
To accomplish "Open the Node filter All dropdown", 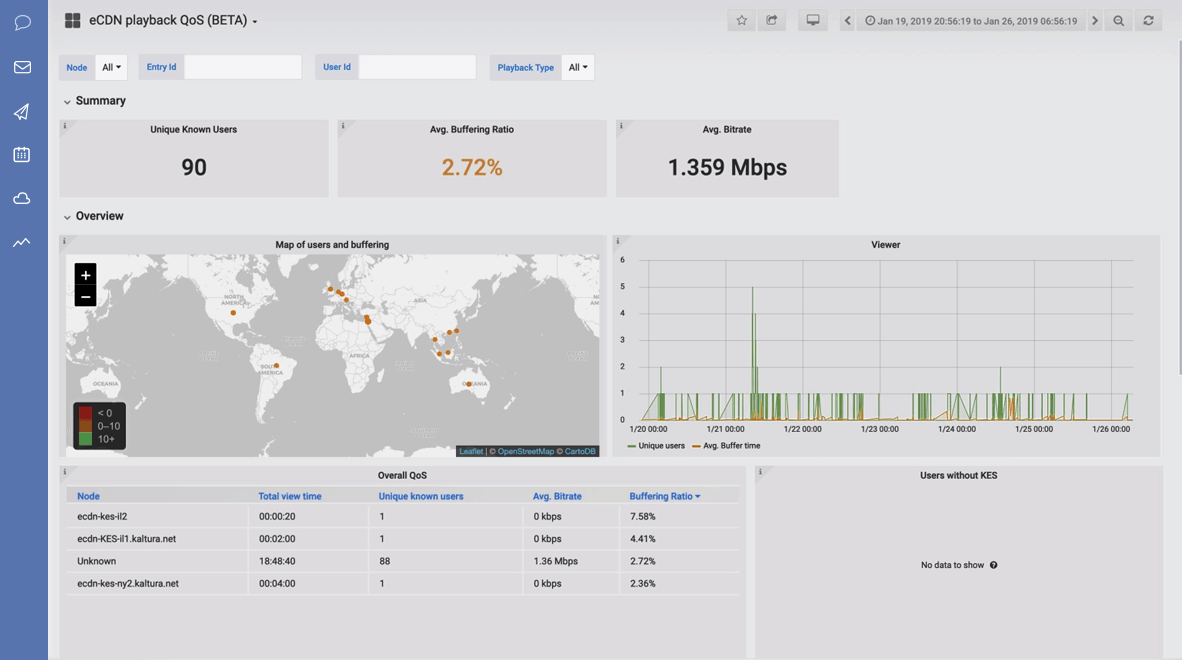I will point(110,67).
